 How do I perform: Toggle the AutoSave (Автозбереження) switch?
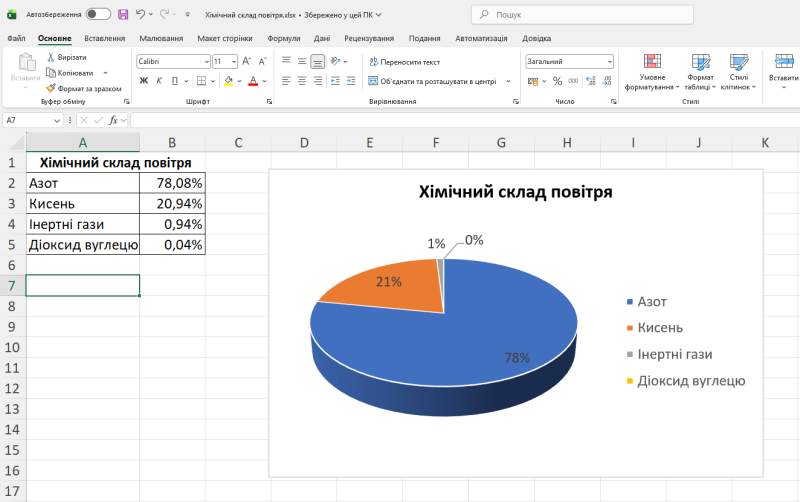coord(98,15)
